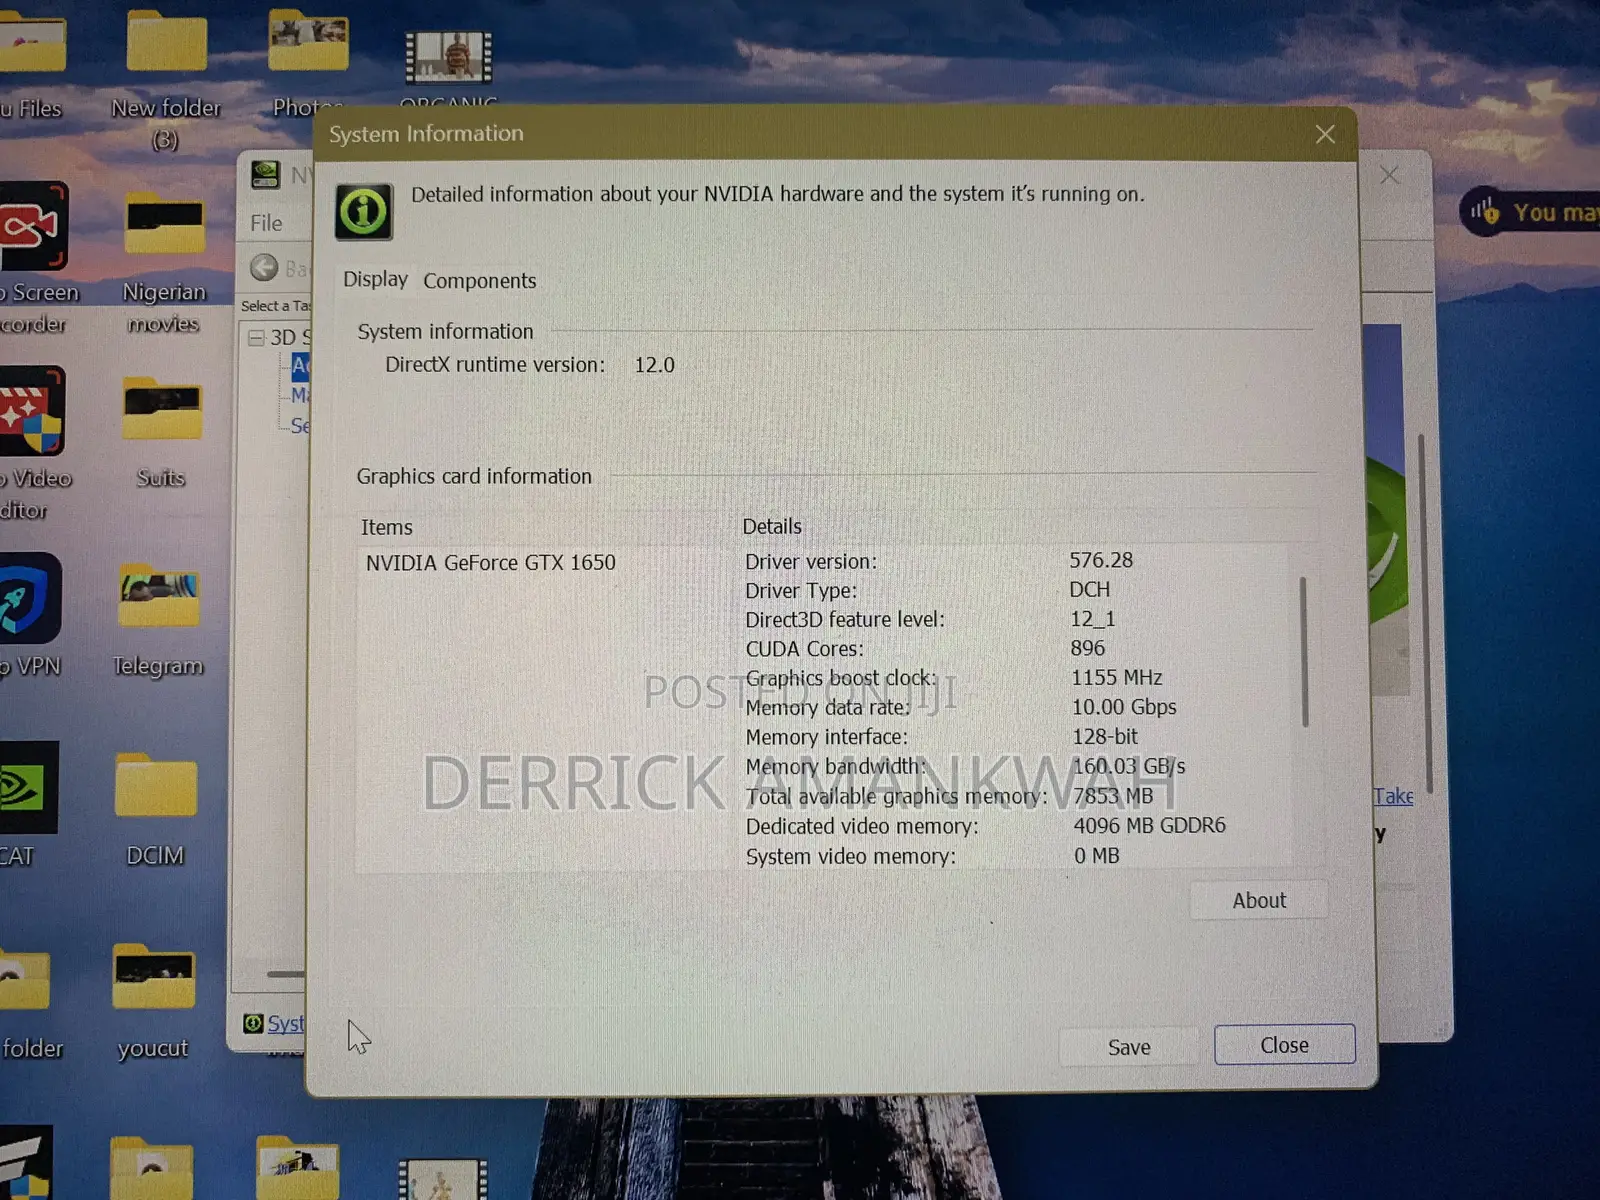
Task: Switch to the Components tab
Action: click(479, 281)
